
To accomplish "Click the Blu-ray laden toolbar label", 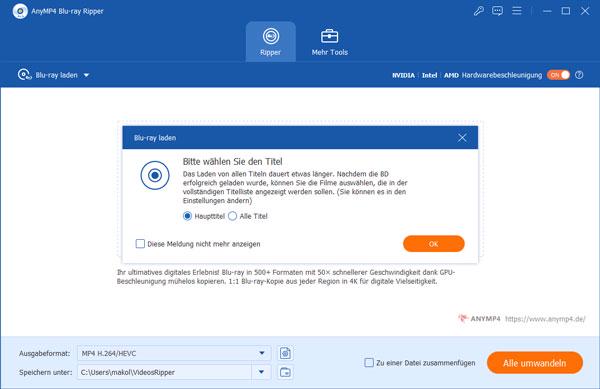I will [57, 75].
